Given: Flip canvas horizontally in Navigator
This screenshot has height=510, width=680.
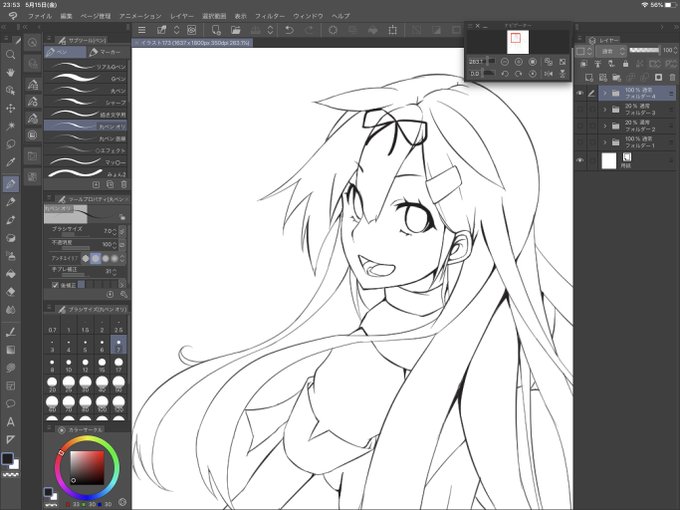Looking at the screenshot, I should (549, 74).
